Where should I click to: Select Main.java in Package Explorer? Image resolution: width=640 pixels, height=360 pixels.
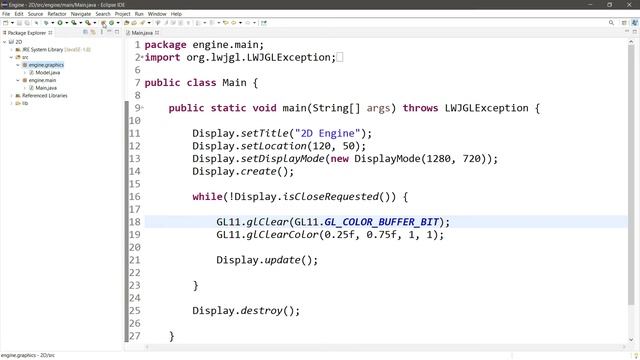point(46,88)
